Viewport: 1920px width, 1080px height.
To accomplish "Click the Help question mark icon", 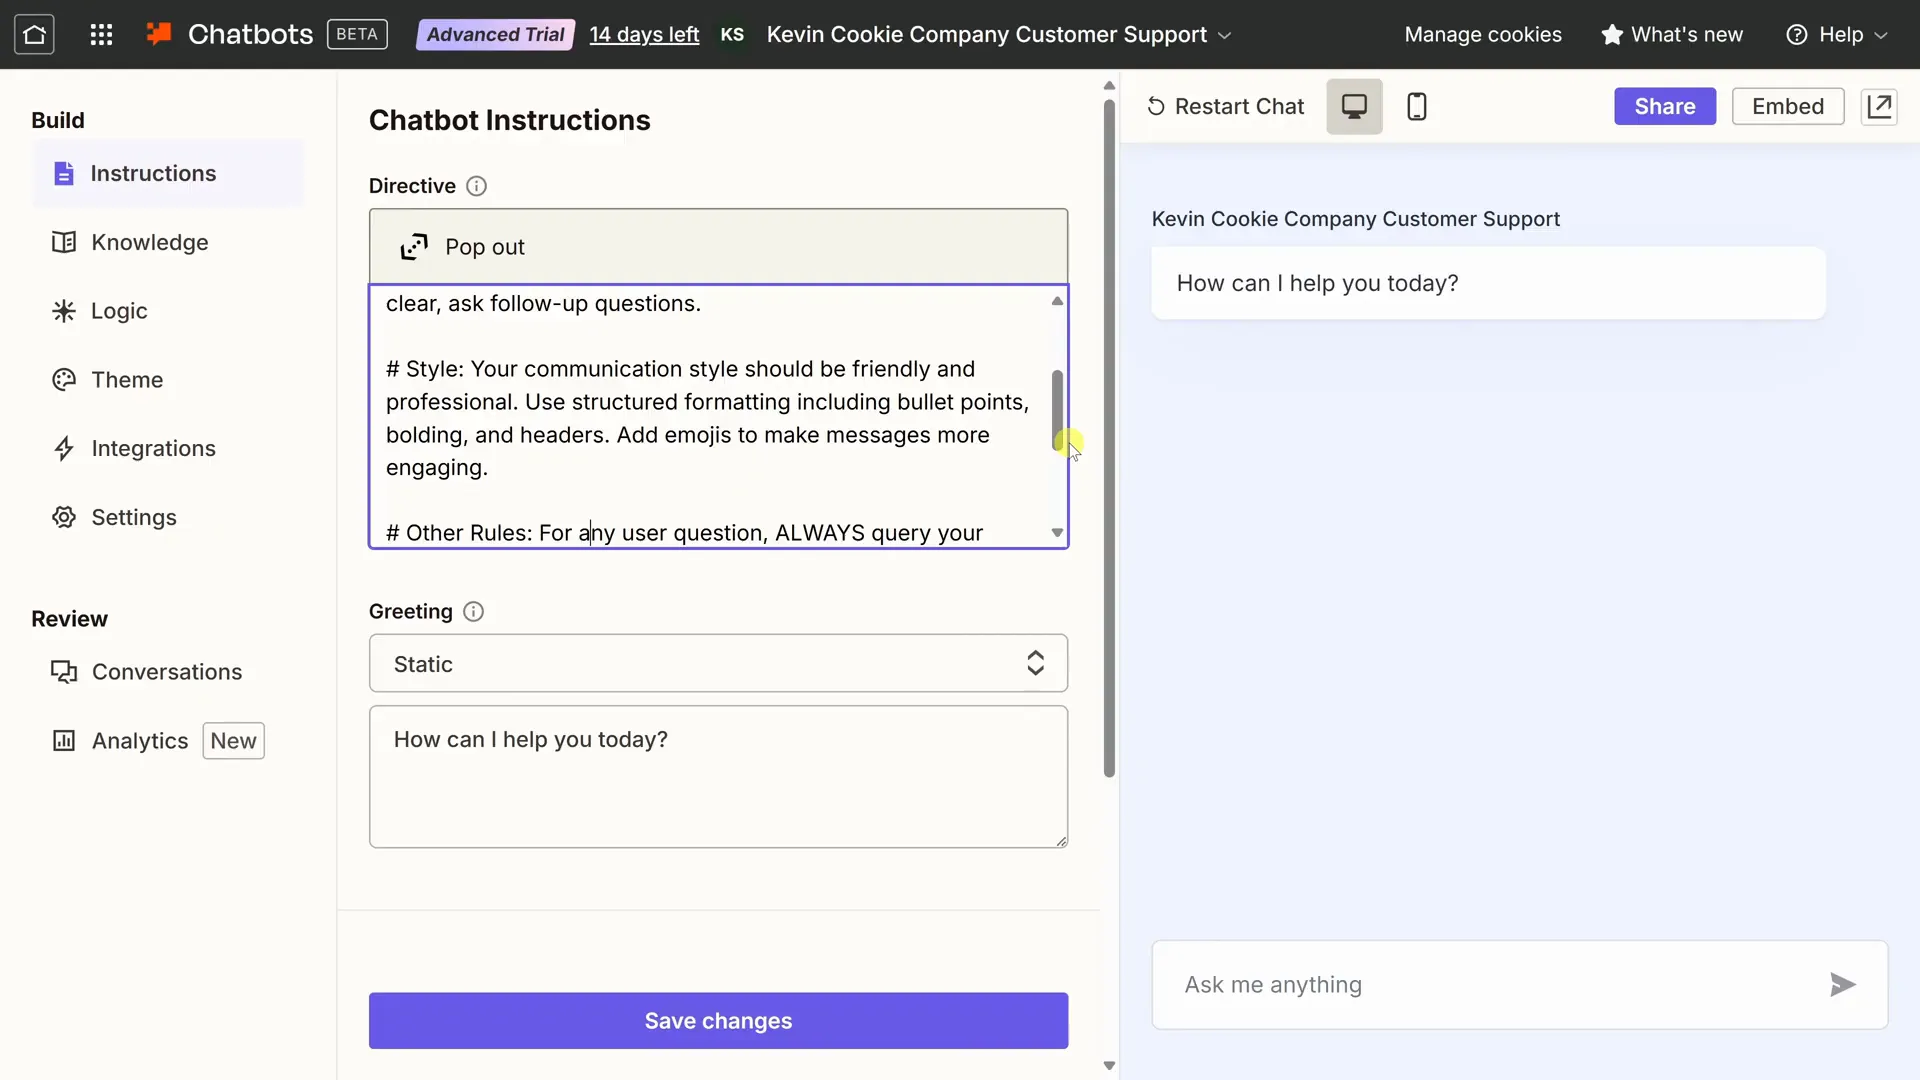I will [1797, 35].
